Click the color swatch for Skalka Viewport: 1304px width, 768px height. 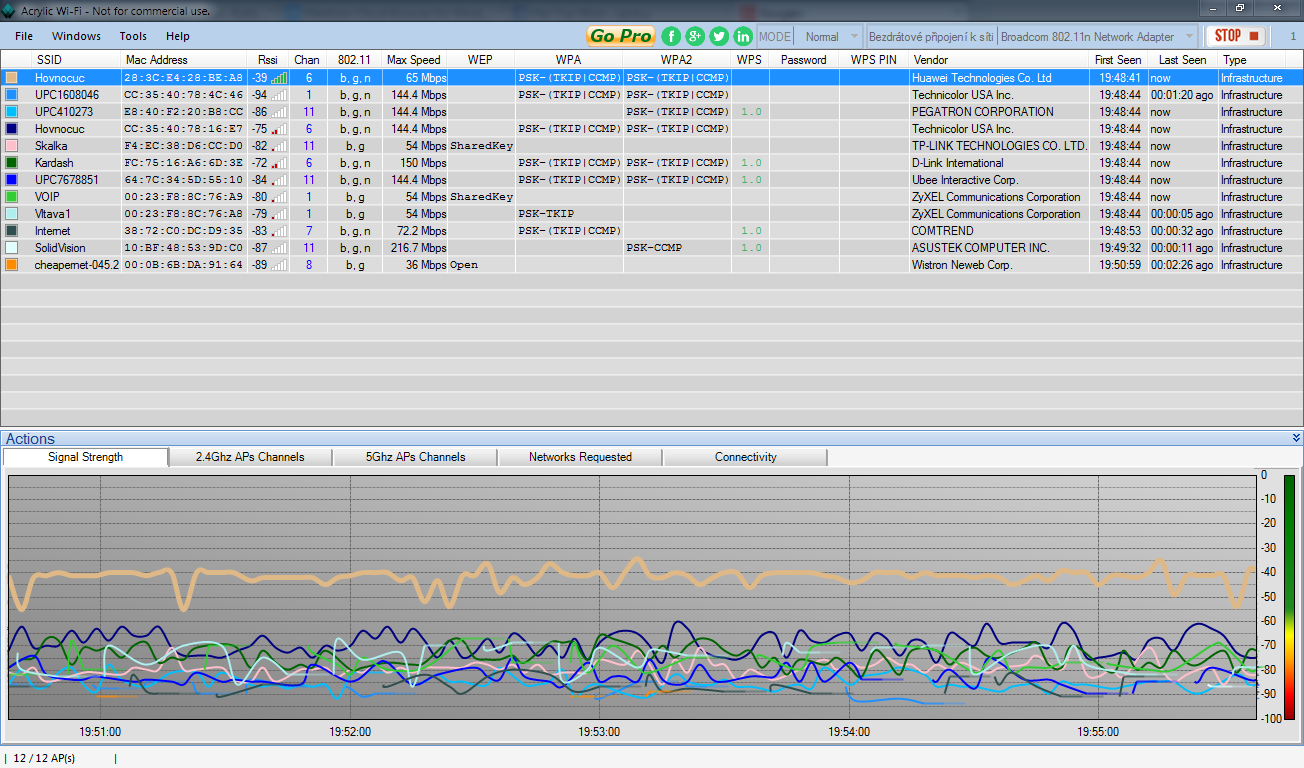point(11,146)
